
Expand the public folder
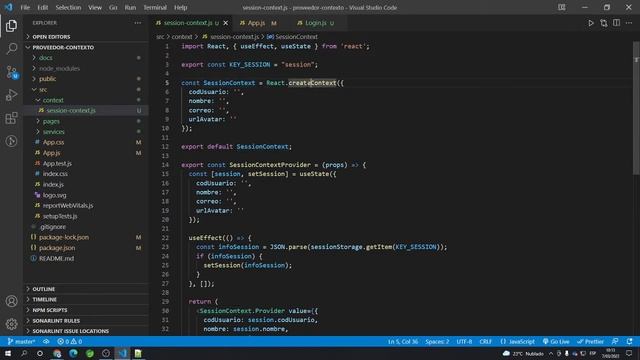pos(86,79)
